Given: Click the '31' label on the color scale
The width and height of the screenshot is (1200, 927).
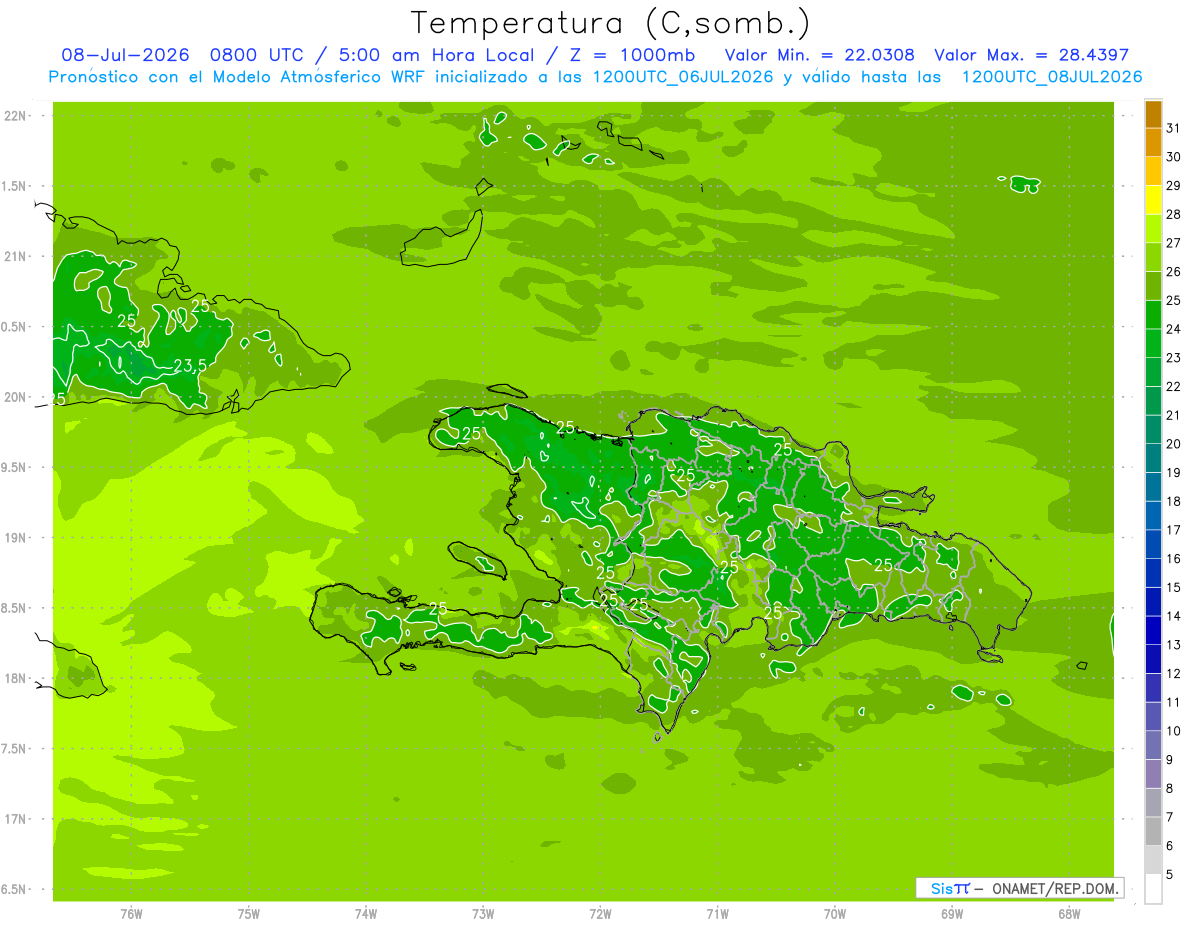Looking at the screenshot, I should pos(1173,128).
